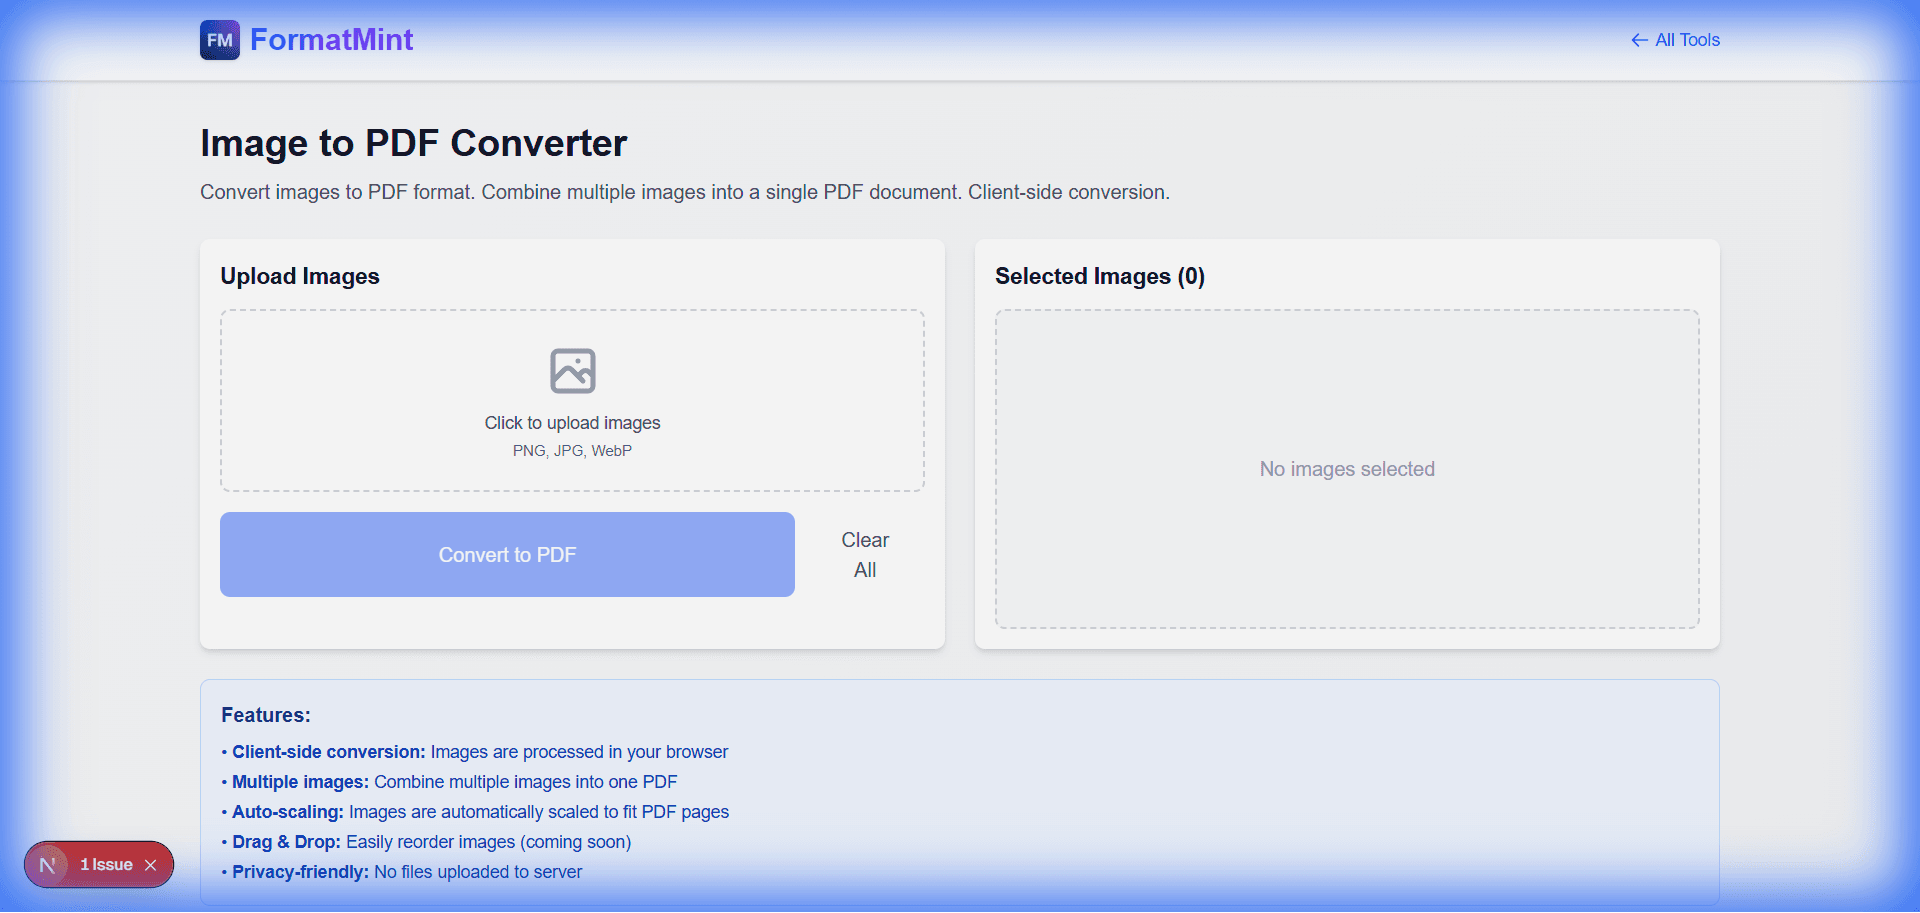Click the FormatMint brand name
The height and width of the screenshot is (913, 1920).
pyautogui.click(x=331, y=40)
